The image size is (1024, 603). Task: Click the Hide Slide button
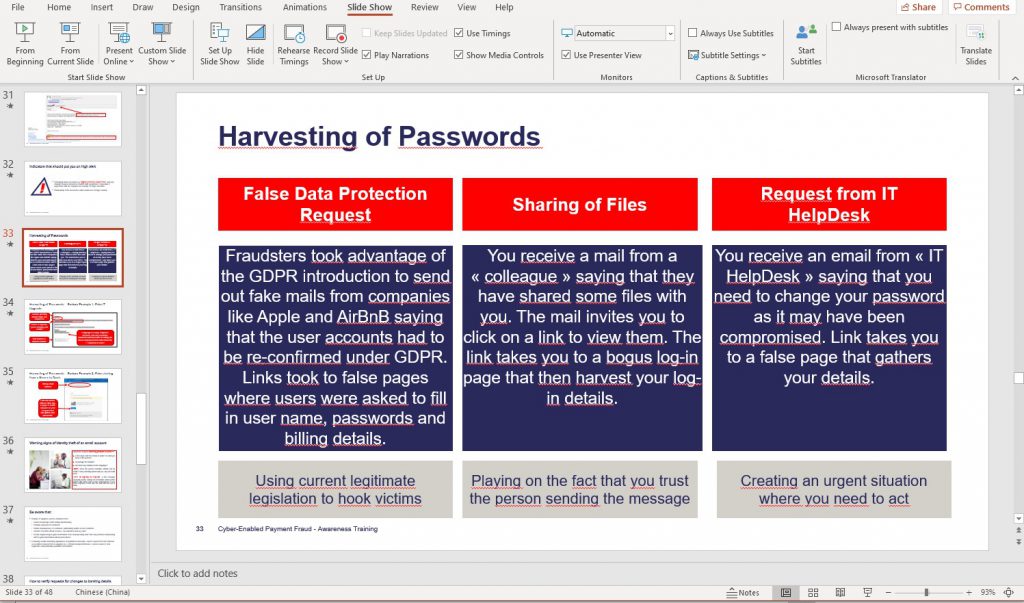(x=255, y=44)
